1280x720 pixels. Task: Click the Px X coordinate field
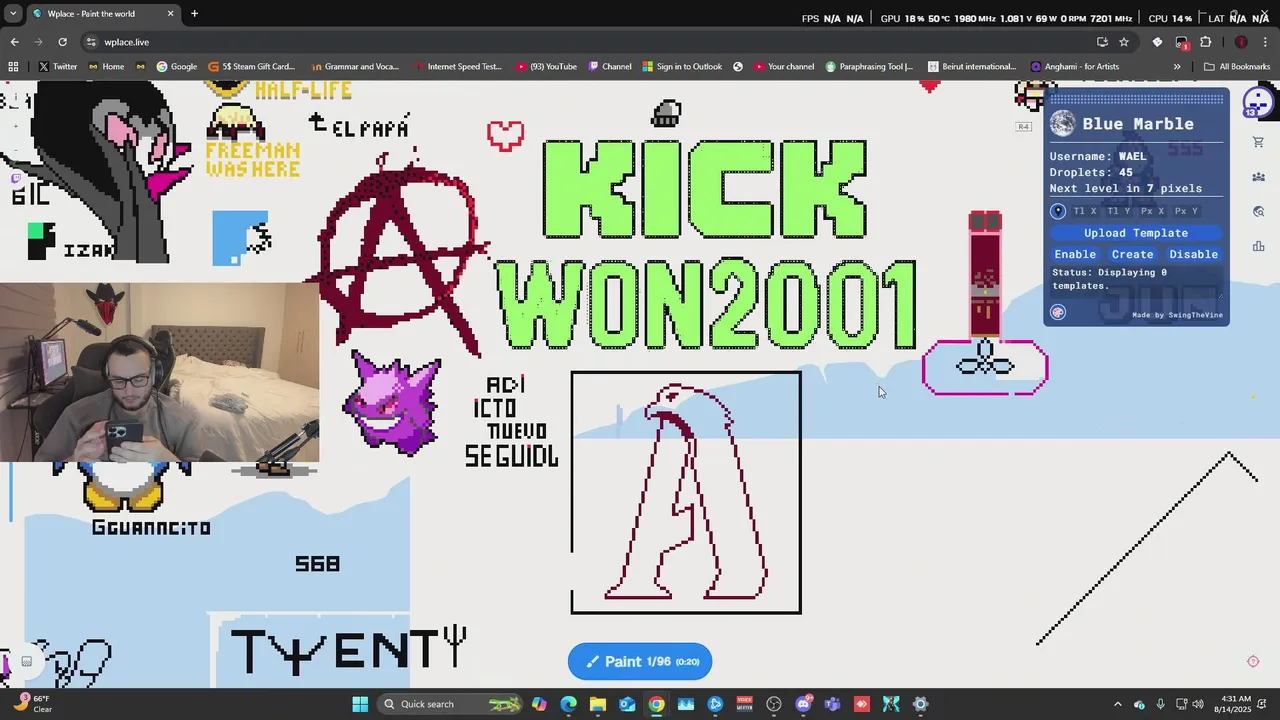tap(1152, 211)
